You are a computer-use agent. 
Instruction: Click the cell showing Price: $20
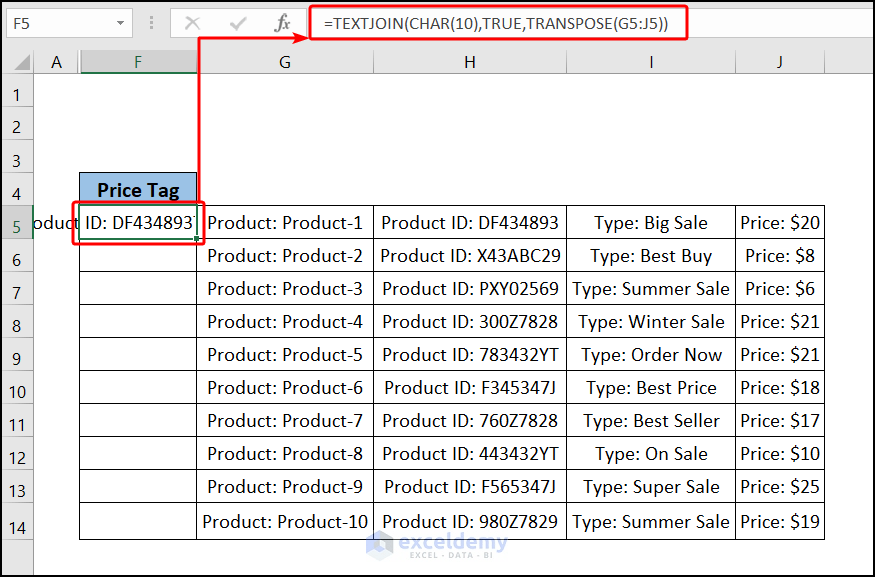(x=779, y=222)
